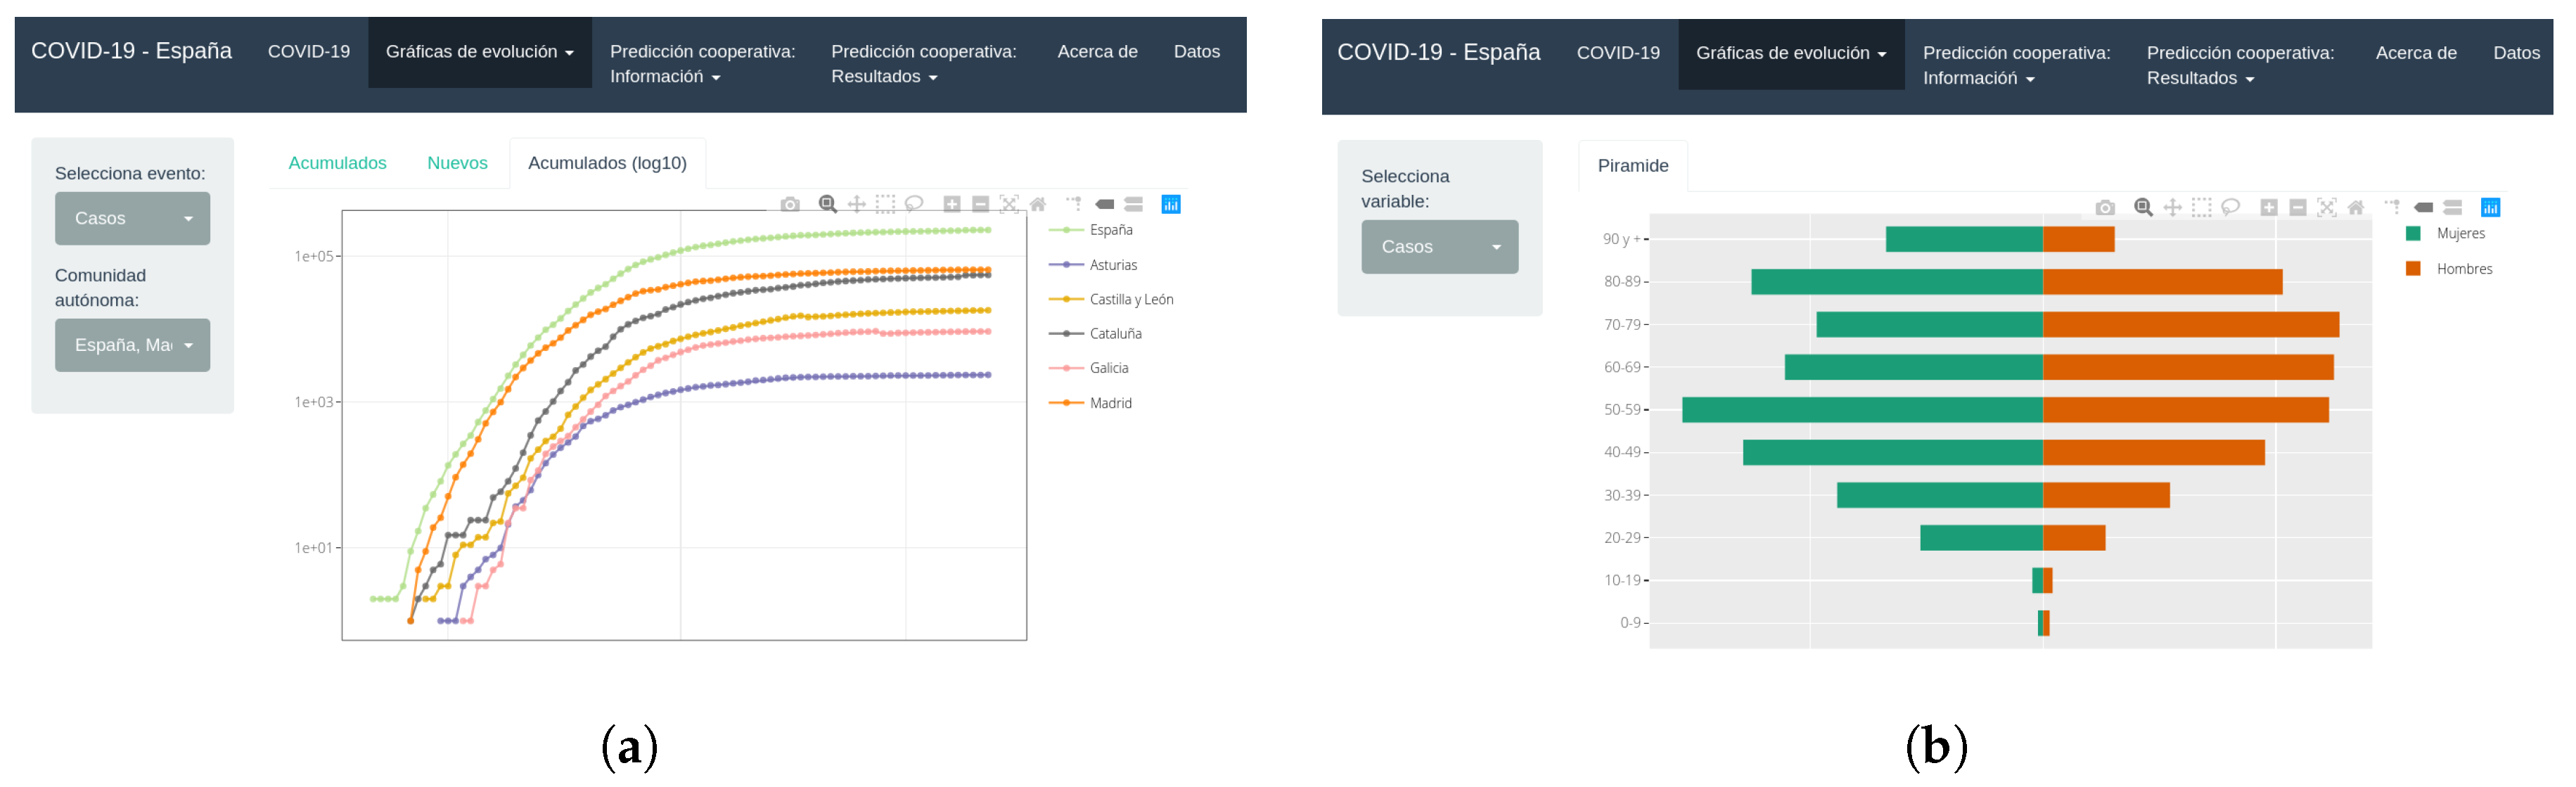Switch to Acumulados tab
Viewport: 2576px width, 787px height.
(x=337, y=163)
